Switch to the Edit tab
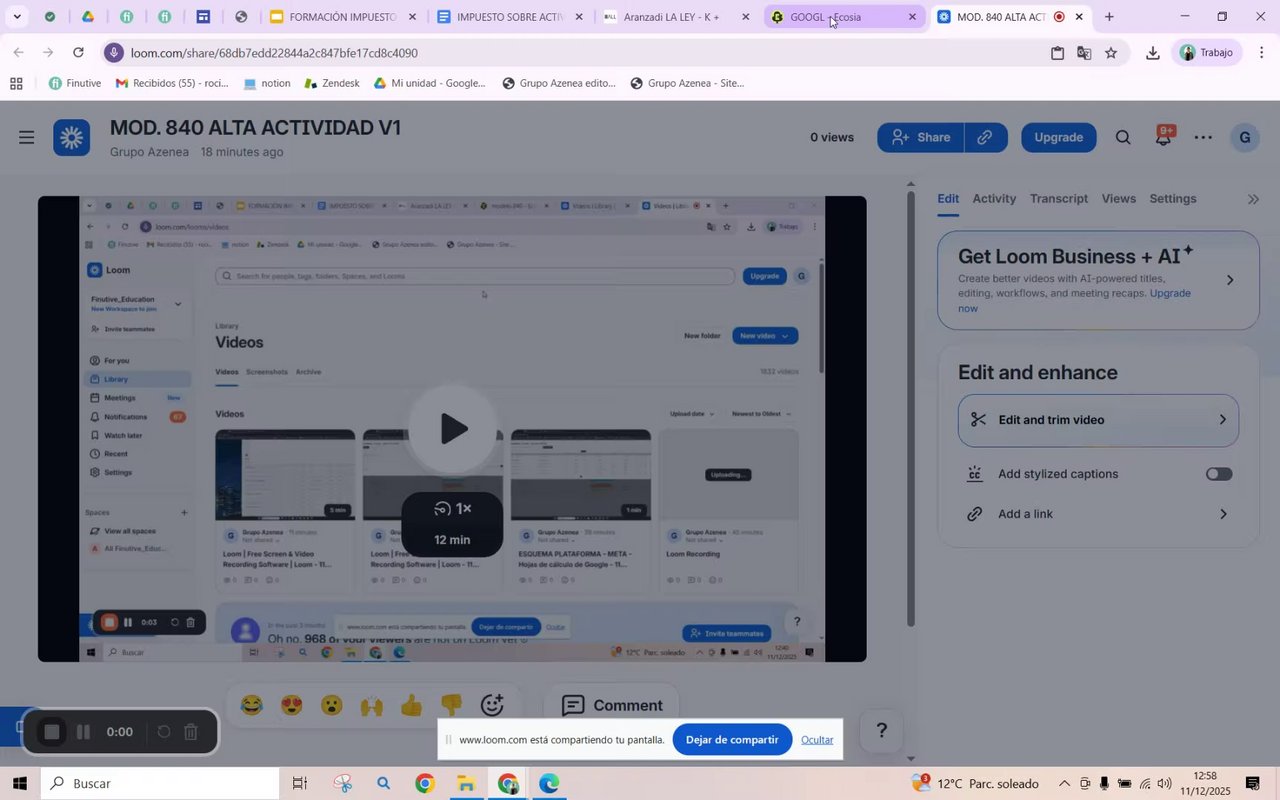This screenshot has height=800, width=1280. tap(948, 199)
